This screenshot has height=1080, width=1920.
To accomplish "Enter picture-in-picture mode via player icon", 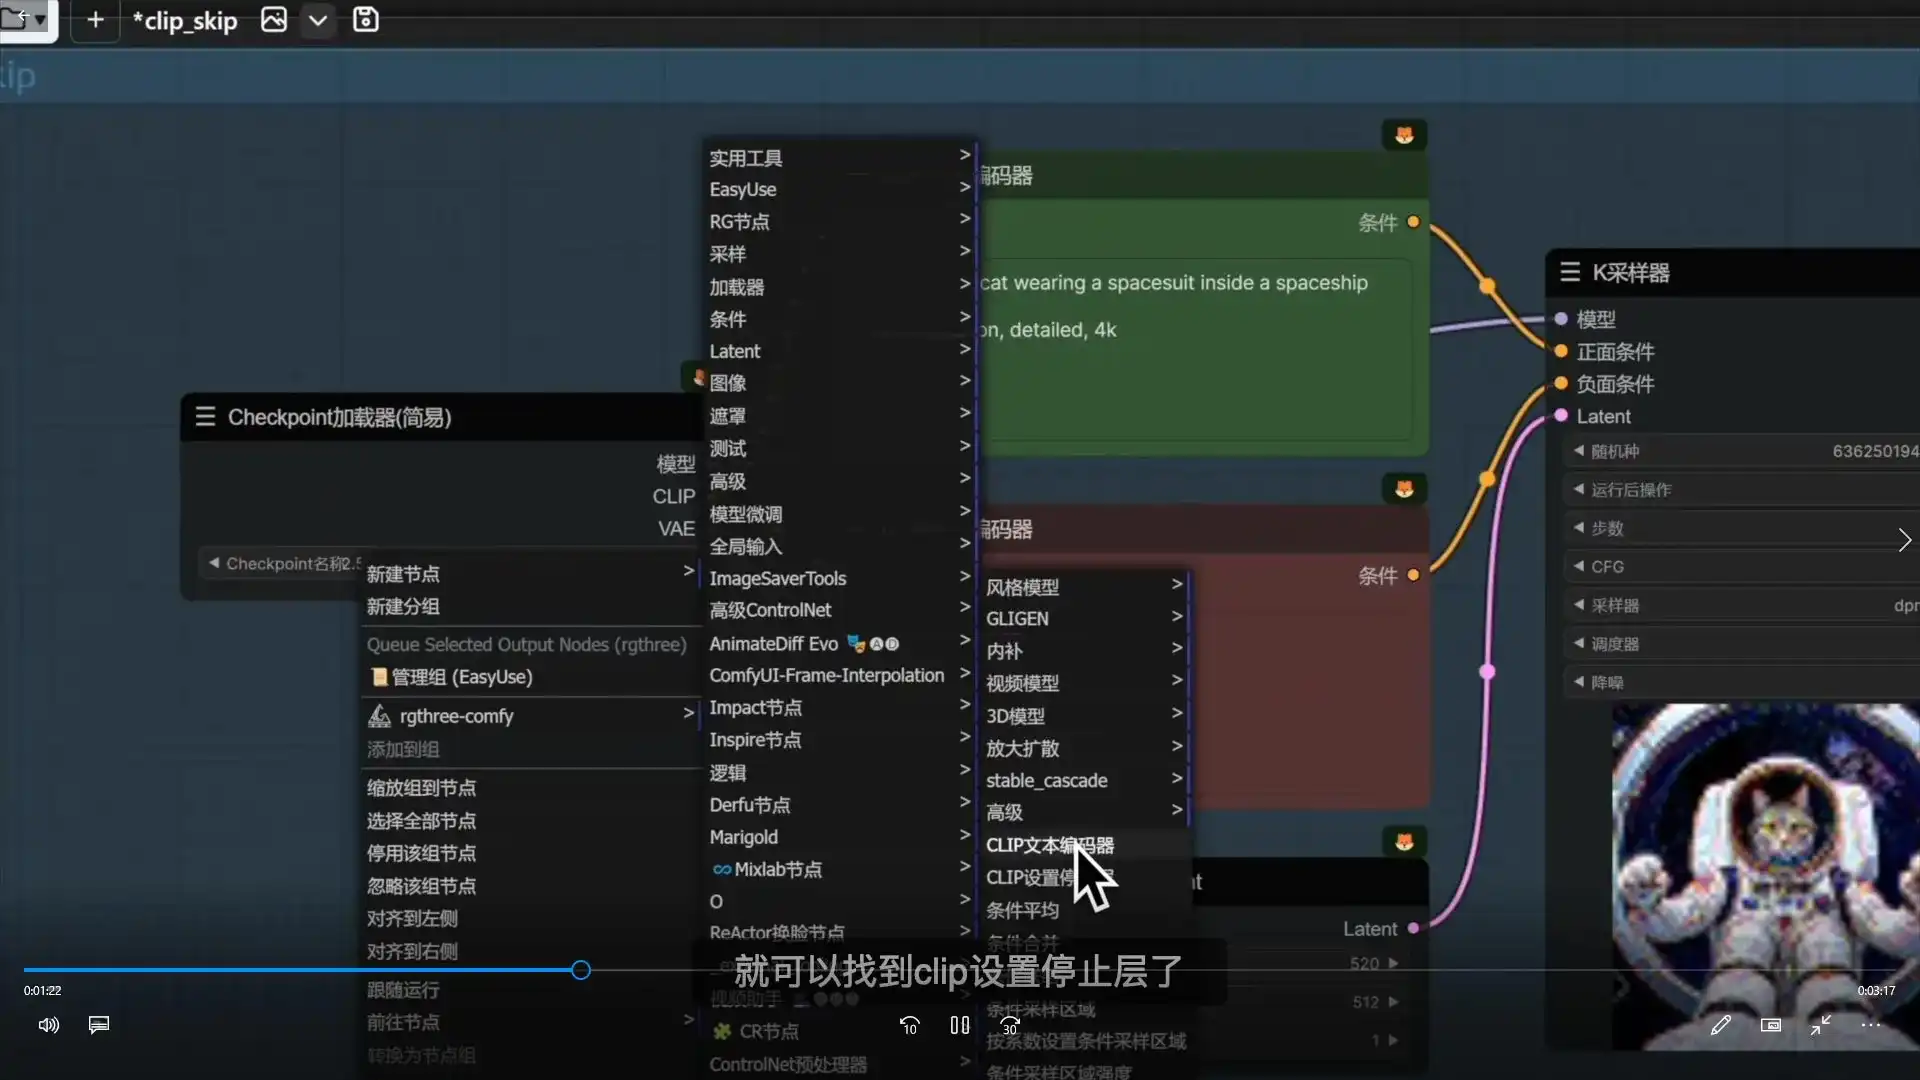I will pos(1770,1025).
